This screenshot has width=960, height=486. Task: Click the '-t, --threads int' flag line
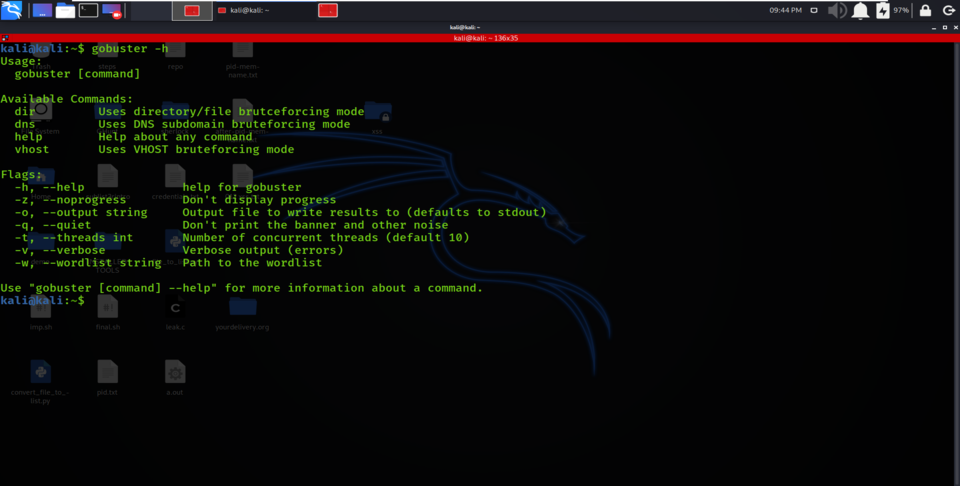tap(242, 237)
